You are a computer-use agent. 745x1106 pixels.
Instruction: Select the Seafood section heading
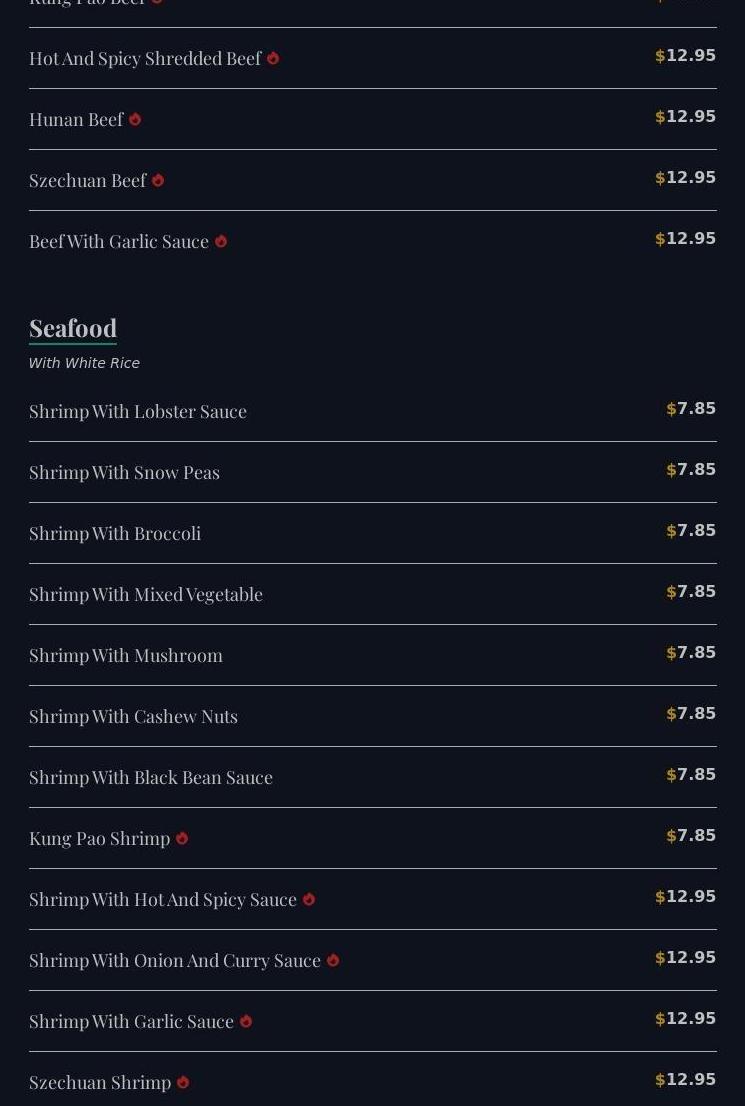pyautogui.click(x=73, y=328)
